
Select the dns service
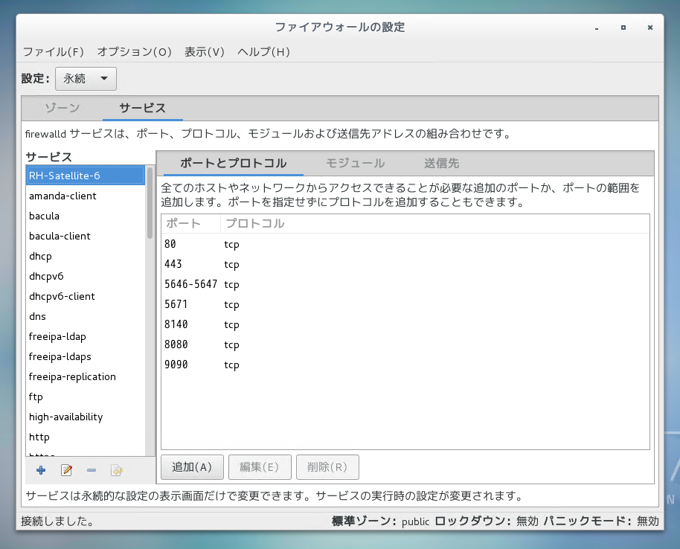pos(85,317)
